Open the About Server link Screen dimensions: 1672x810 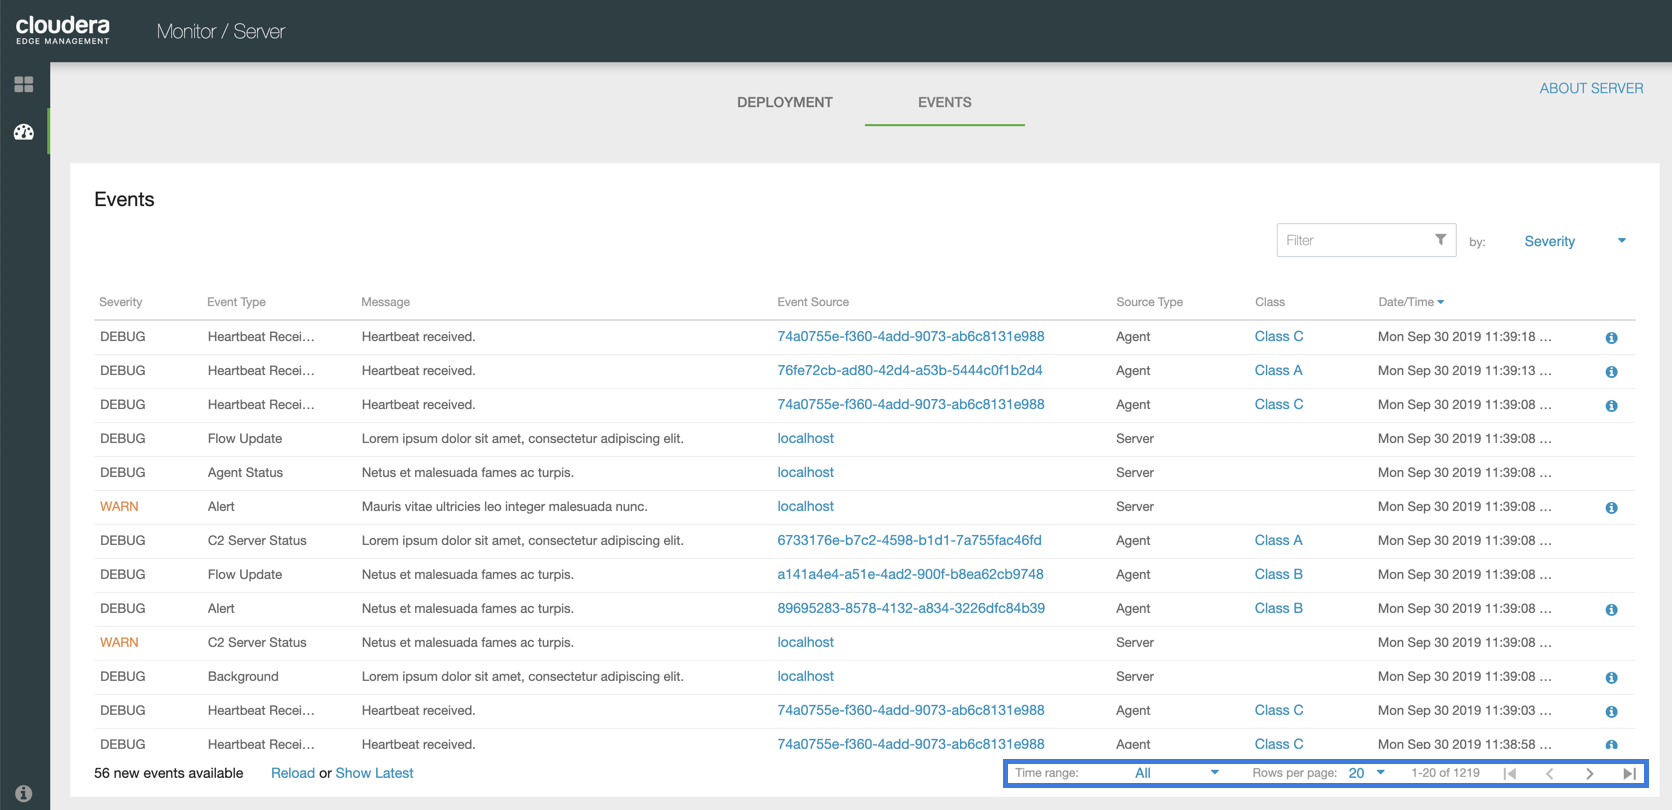point(1591,88)
